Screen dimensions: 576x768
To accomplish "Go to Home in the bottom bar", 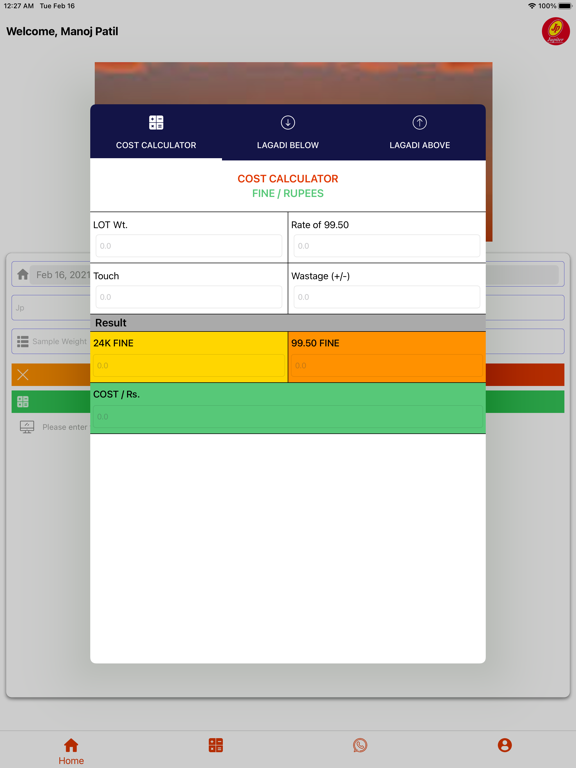I will 71,751.
